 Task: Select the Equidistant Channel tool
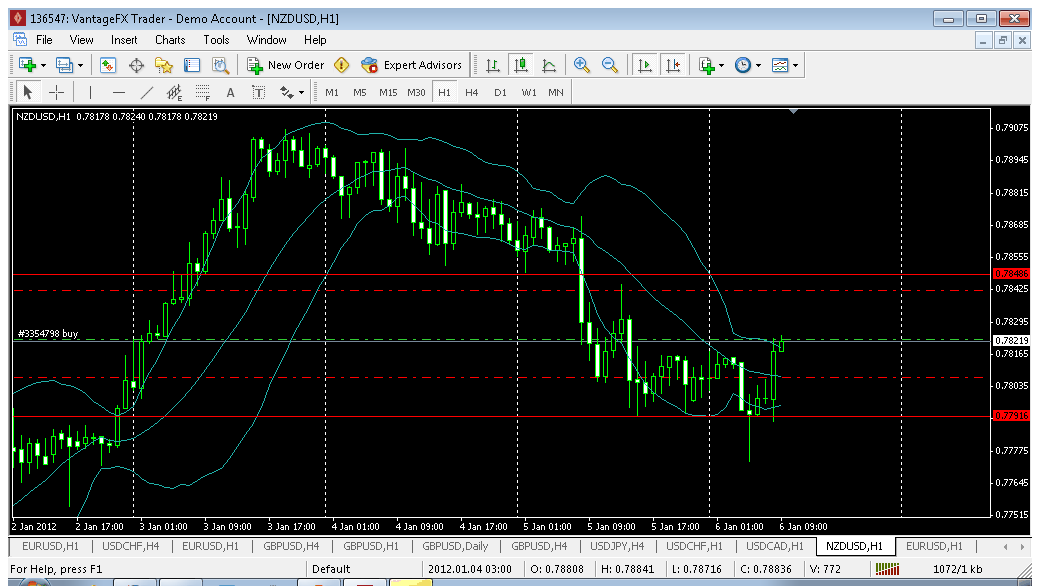click(174, 92)
